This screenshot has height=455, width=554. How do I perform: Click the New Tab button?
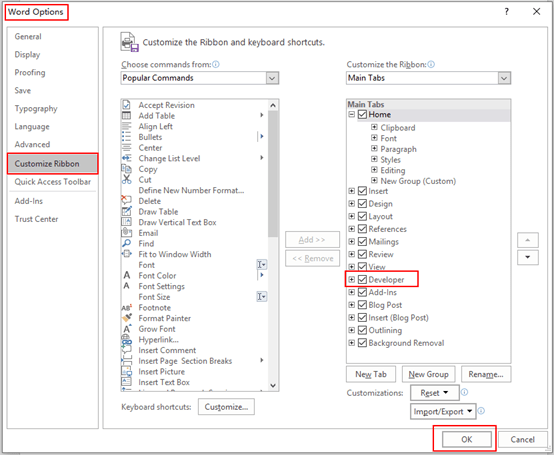[x=371, y=374]
